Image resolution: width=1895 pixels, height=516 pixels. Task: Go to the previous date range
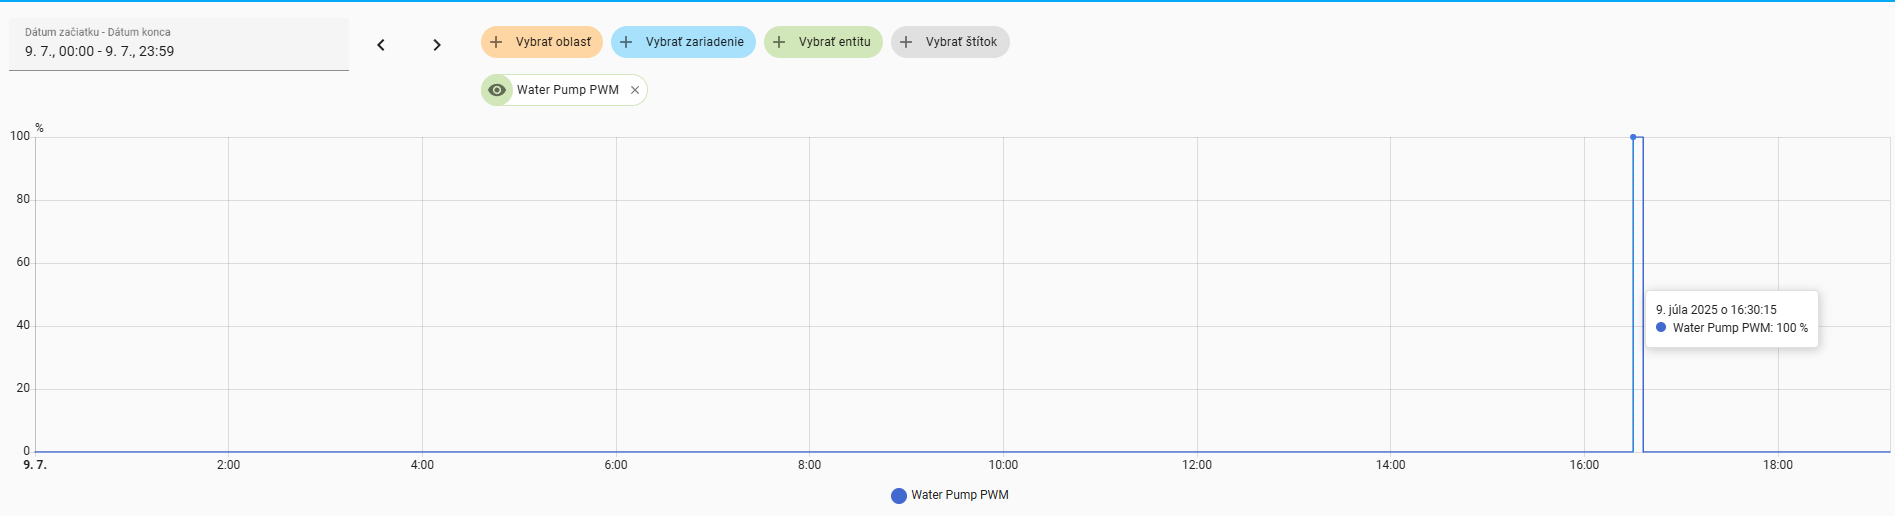(x=381, y=45)
